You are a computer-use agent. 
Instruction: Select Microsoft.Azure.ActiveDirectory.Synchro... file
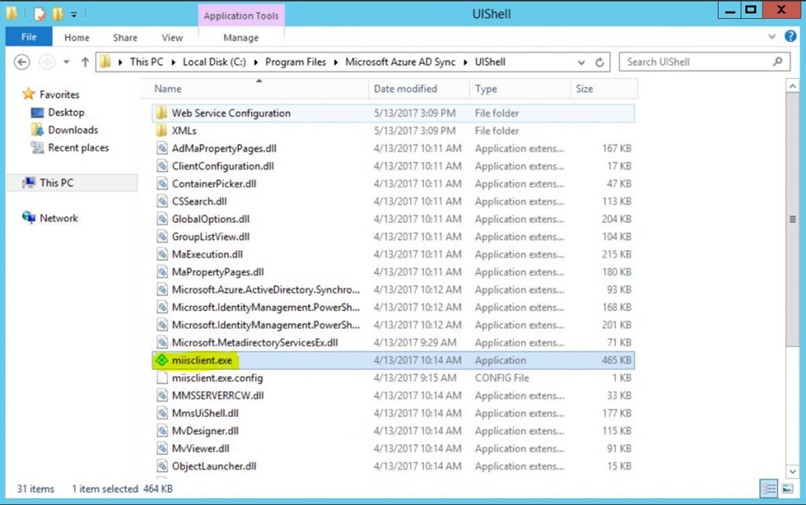tap(266, 290)
